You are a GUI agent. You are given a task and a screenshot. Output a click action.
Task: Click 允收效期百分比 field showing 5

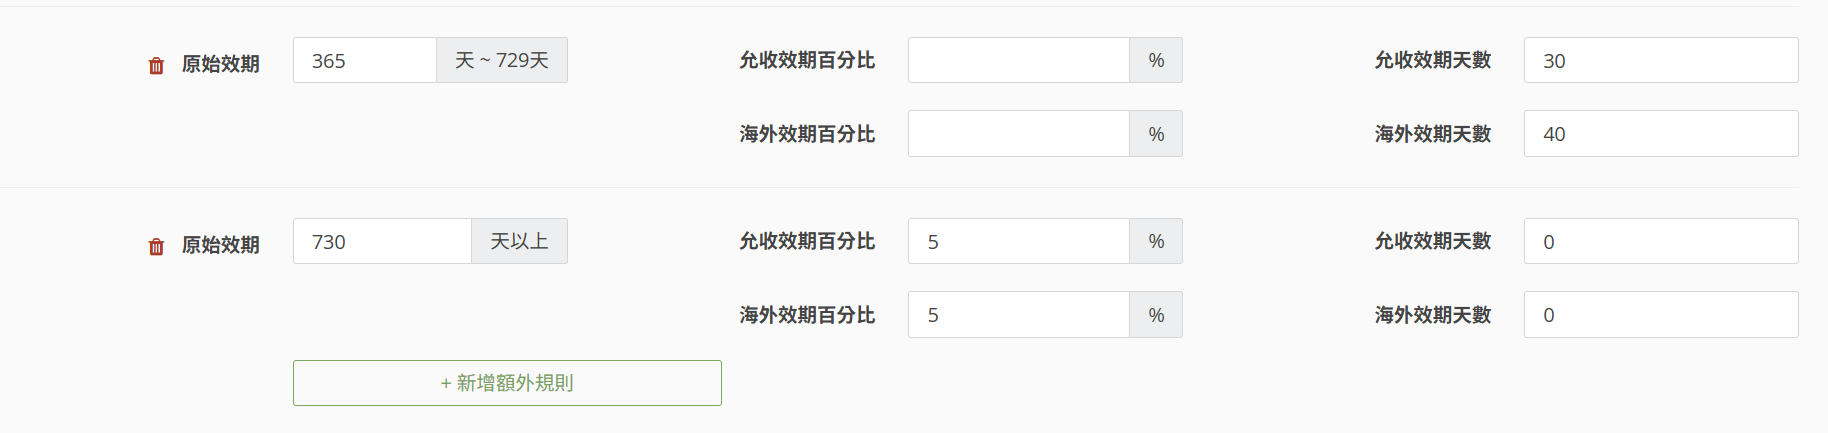[1018, 242]
